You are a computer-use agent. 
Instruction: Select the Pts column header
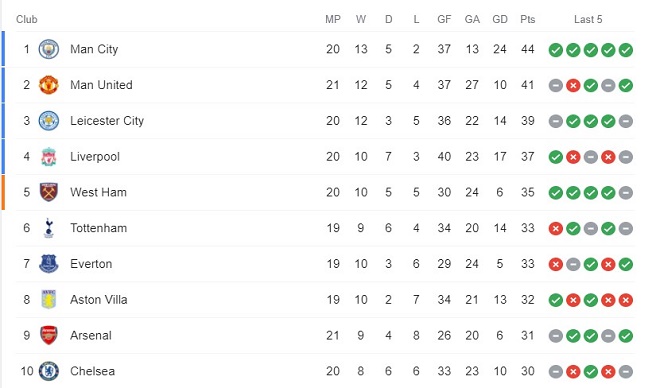click(x=527, y=19)
